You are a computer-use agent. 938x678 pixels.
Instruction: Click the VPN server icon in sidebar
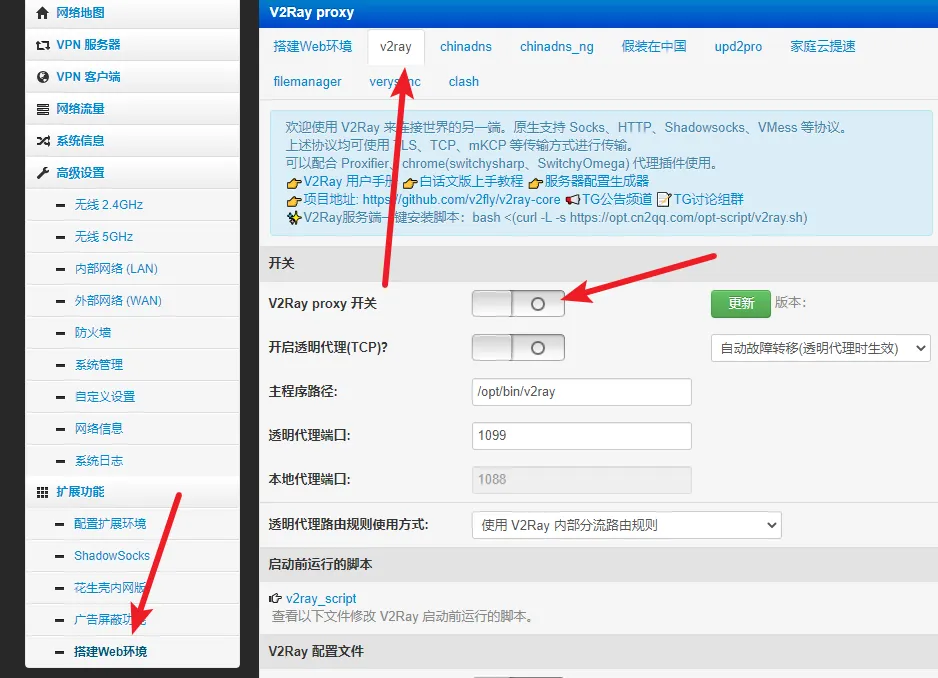coord(42,45)
